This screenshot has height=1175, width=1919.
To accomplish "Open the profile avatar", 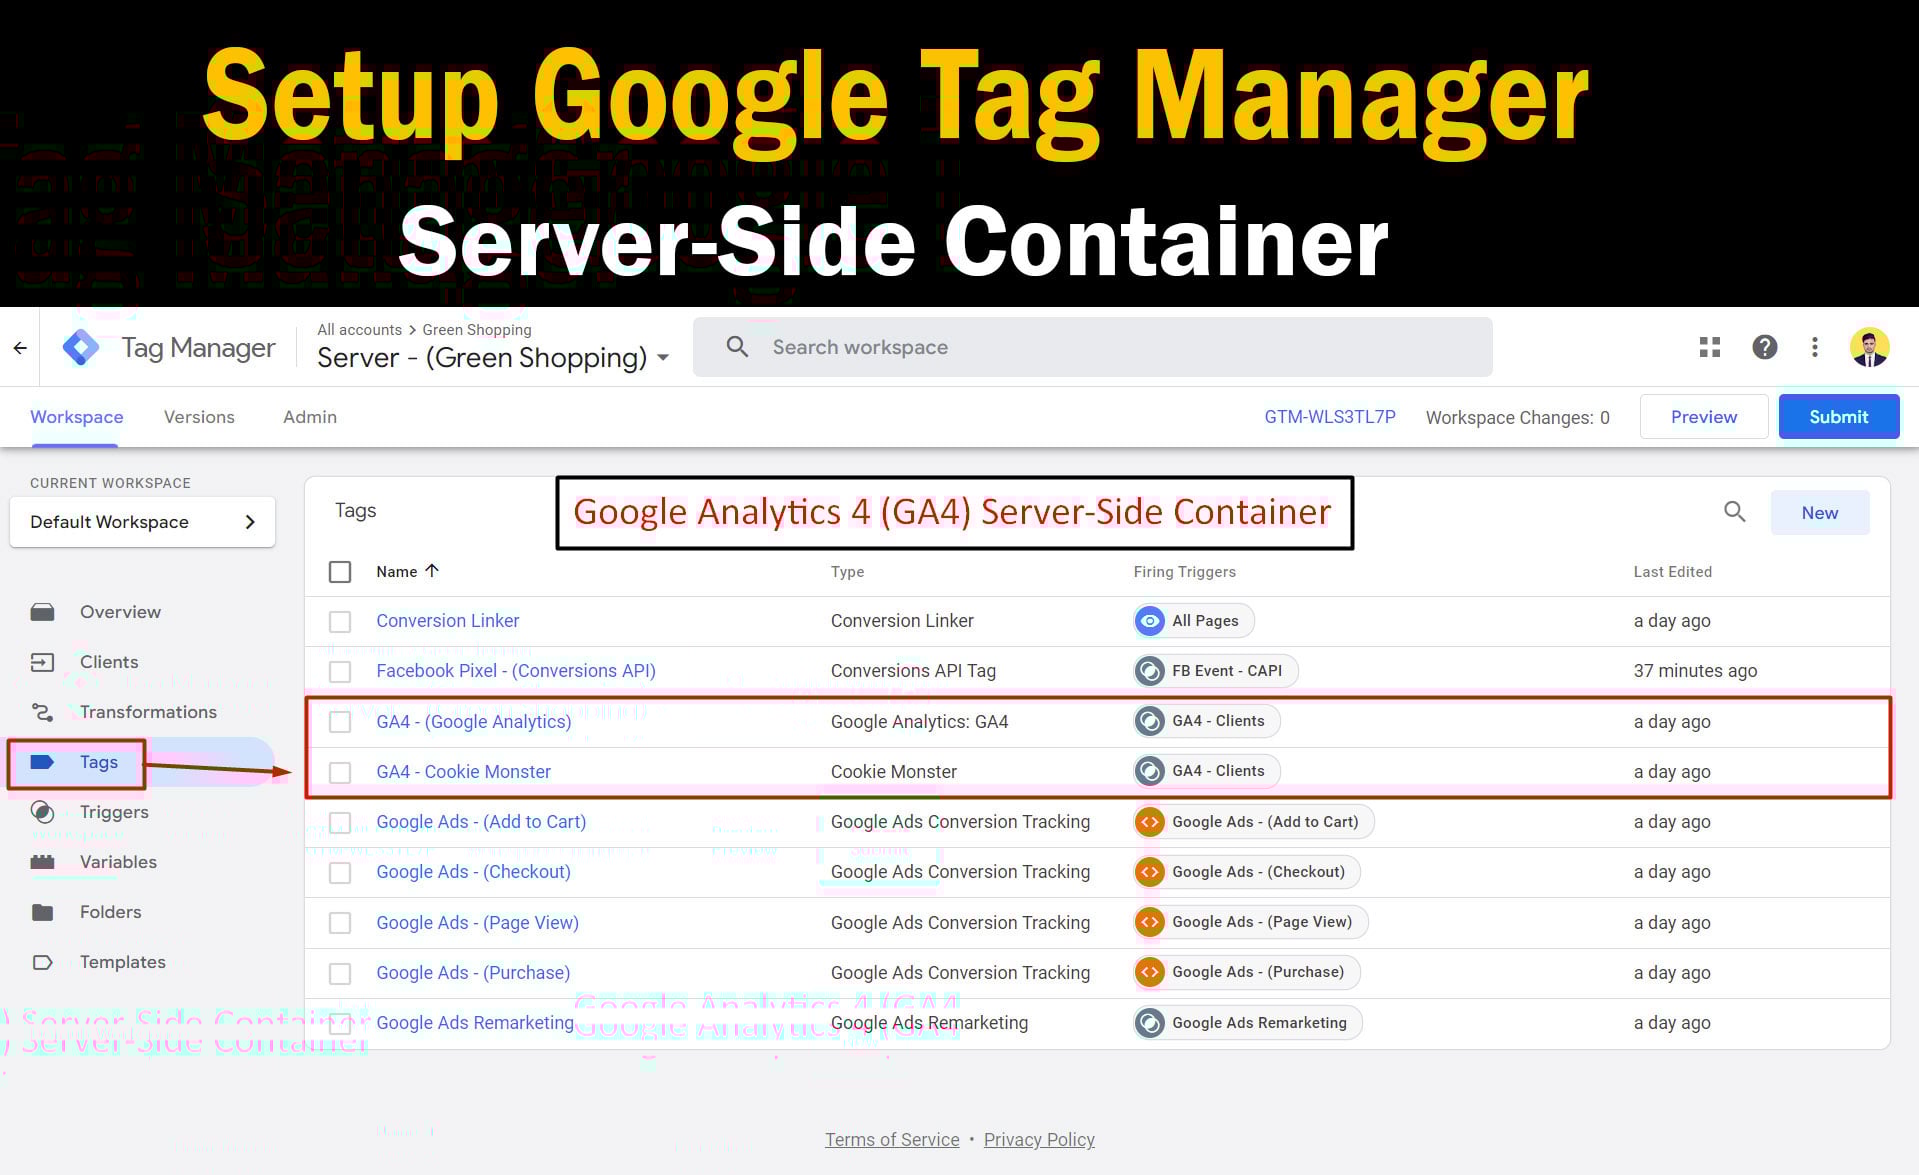I will 1868,347.
